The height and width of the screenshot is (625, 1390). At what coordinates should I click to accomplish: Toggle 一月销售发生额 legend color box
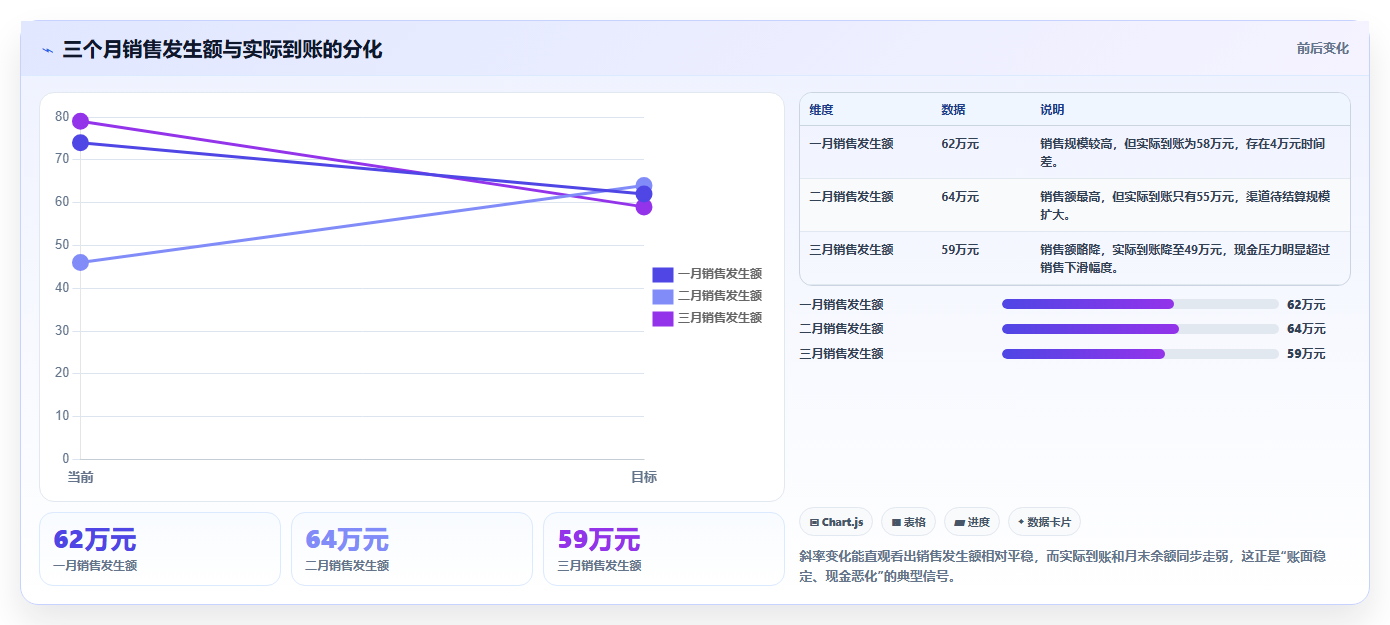[x=663, y=274]
